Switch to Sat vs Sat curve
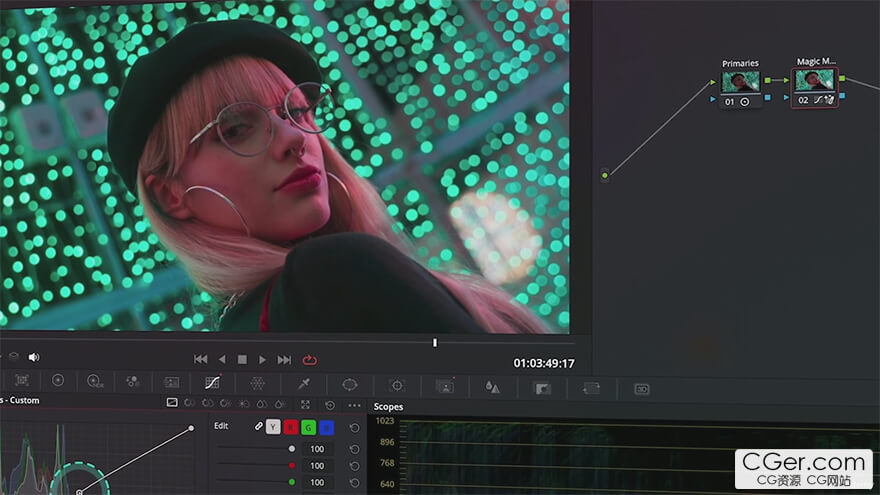Image resolution: width=880 pixels, height=495 pixels. pos(262,404)
